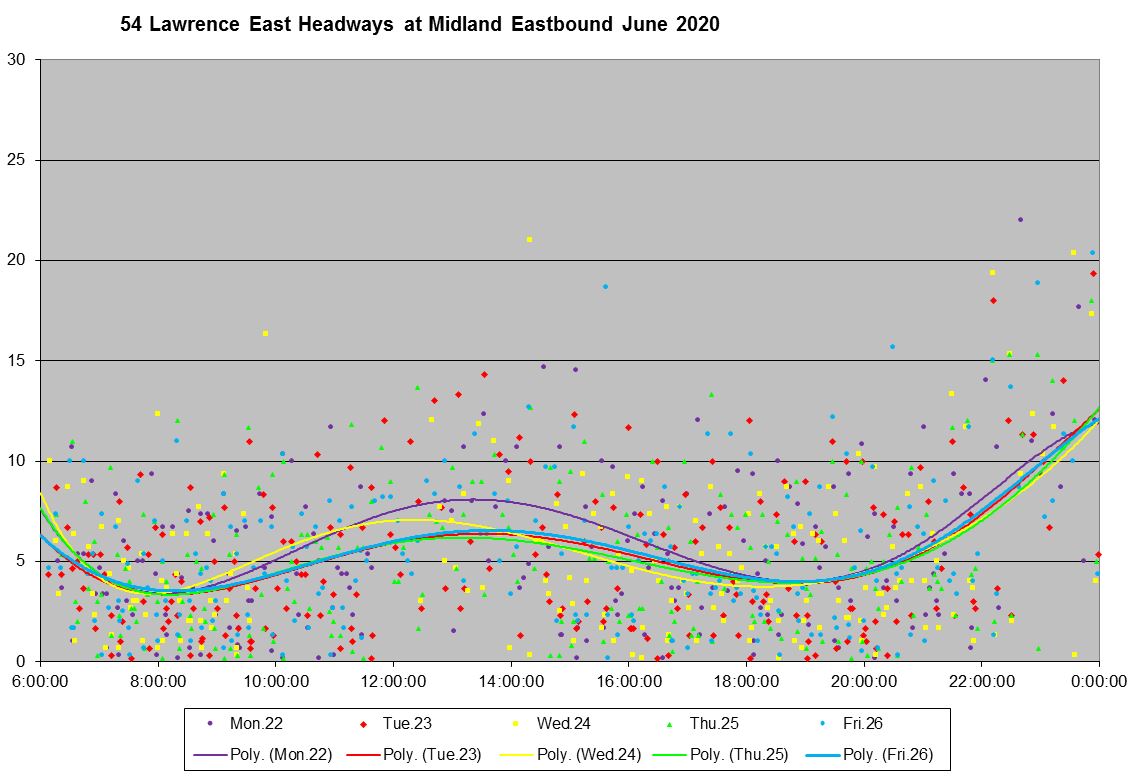Click the purple Mon.22 legend marker
The image size is (1130, 776).
[x=210, y=722]
